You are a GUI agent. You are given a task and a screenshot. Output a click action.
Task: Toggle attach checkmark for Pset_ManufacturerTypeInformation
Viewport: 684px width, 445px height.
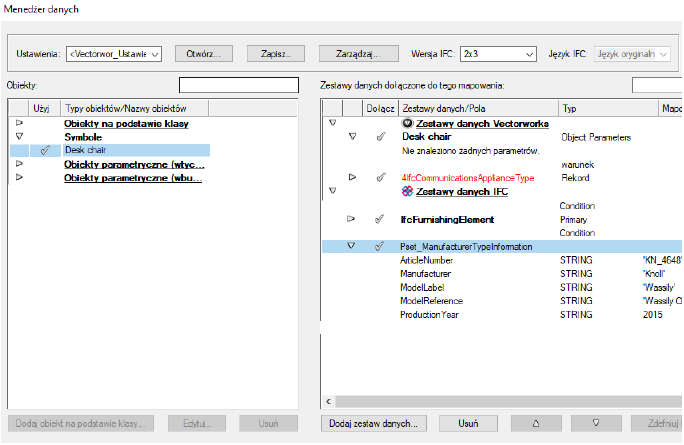point(379,246)
